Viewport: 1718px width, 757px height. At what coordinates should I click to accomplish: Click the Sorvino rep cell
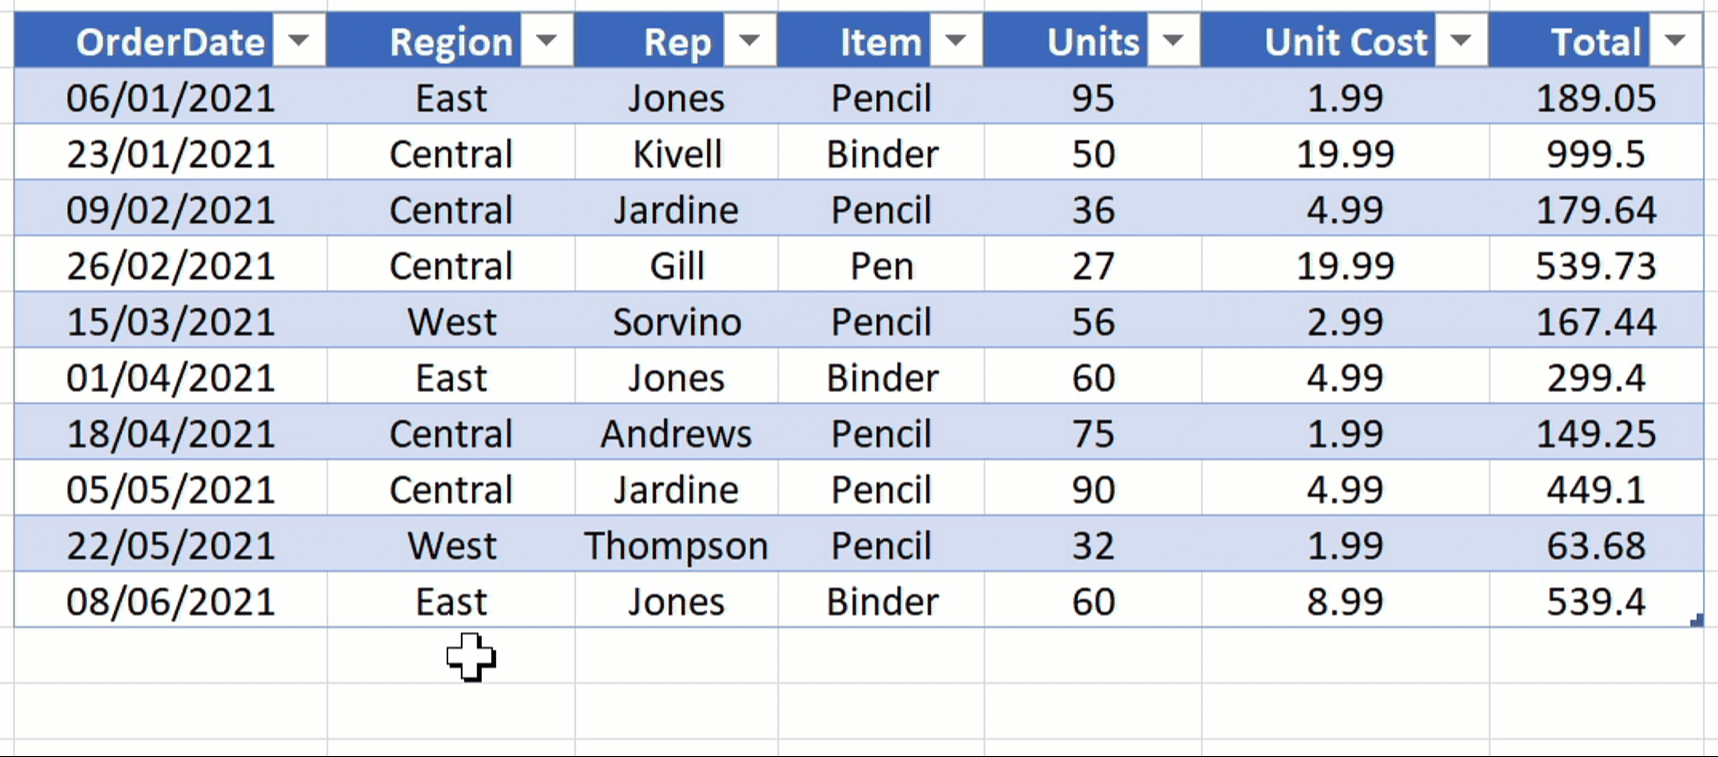click(677, 322)
